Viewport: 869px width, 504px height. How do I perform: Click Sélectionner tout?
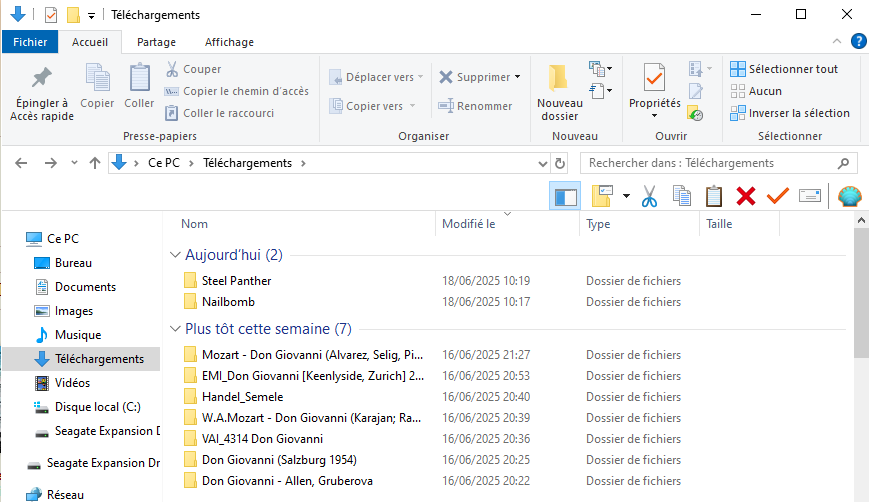tap(784, 69)
